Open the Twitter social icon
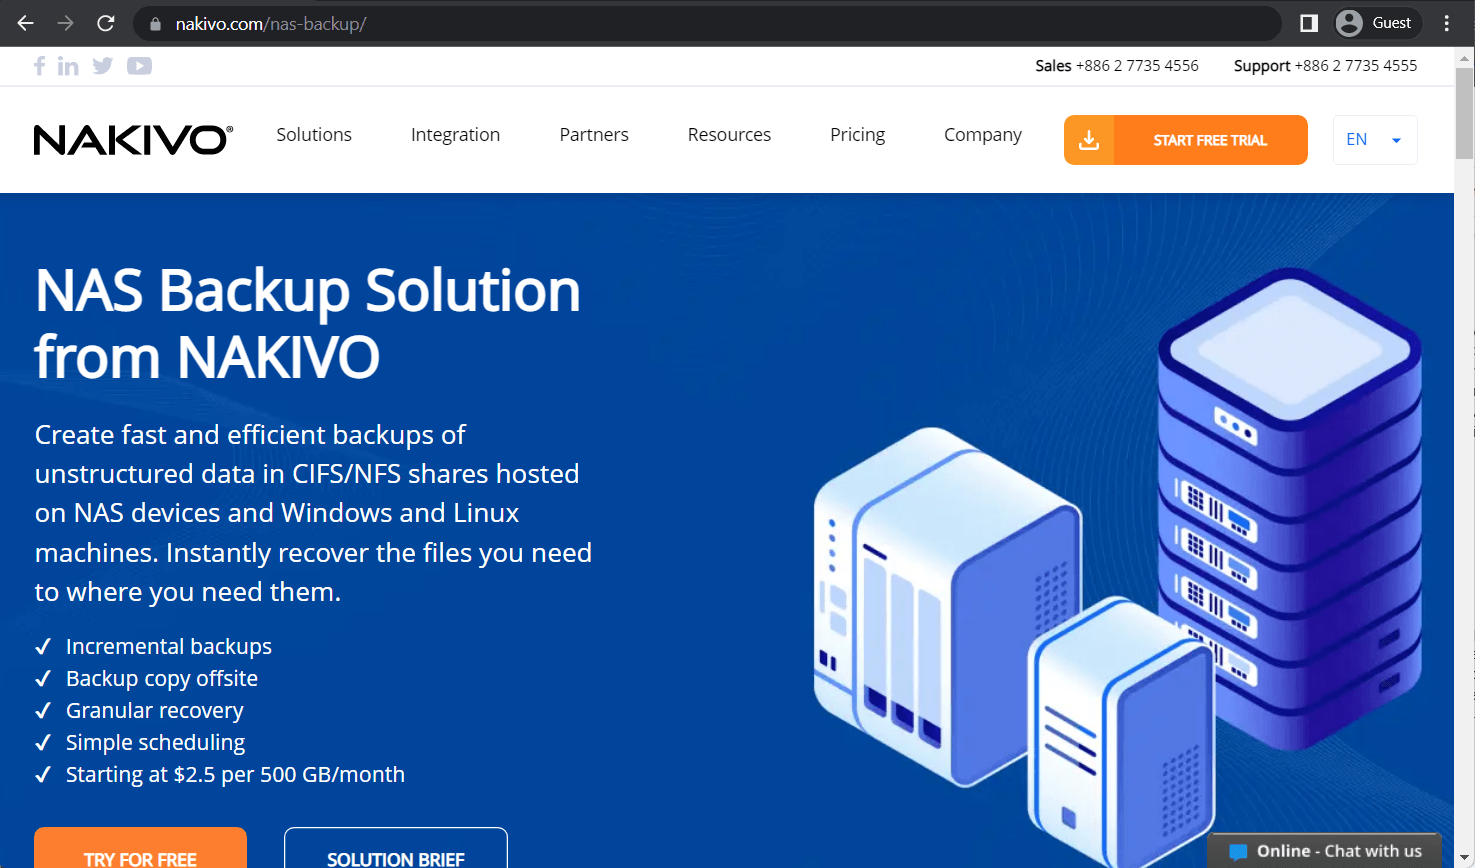The width and height of the screenshot is (1475, 868). coord(102,66)
